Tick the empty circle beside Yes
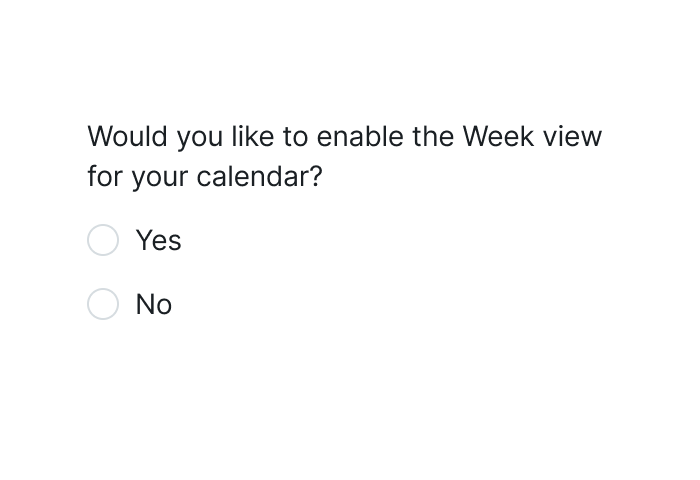 point(103,240)
